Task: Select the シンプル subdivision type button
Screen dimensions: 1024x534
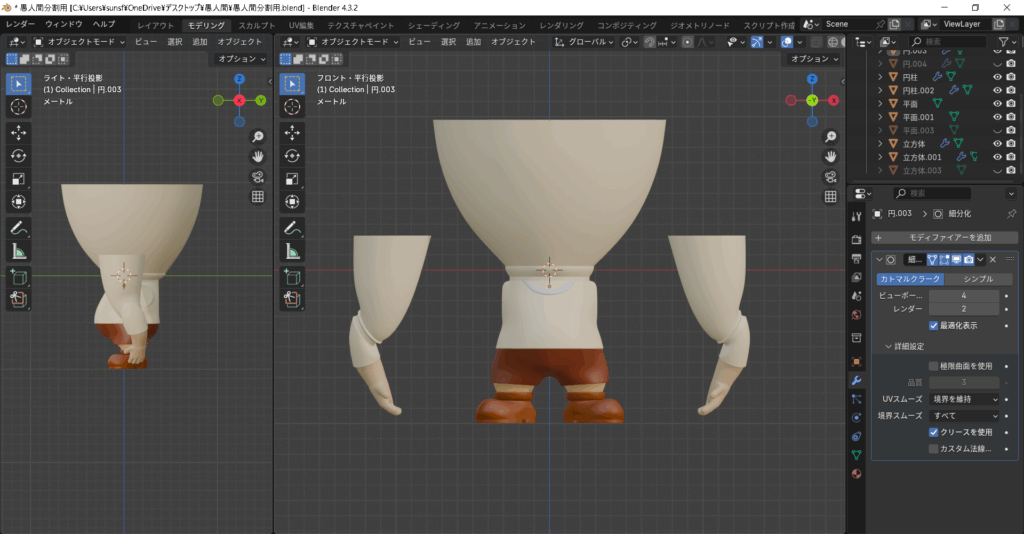Action: pos(980,279)
